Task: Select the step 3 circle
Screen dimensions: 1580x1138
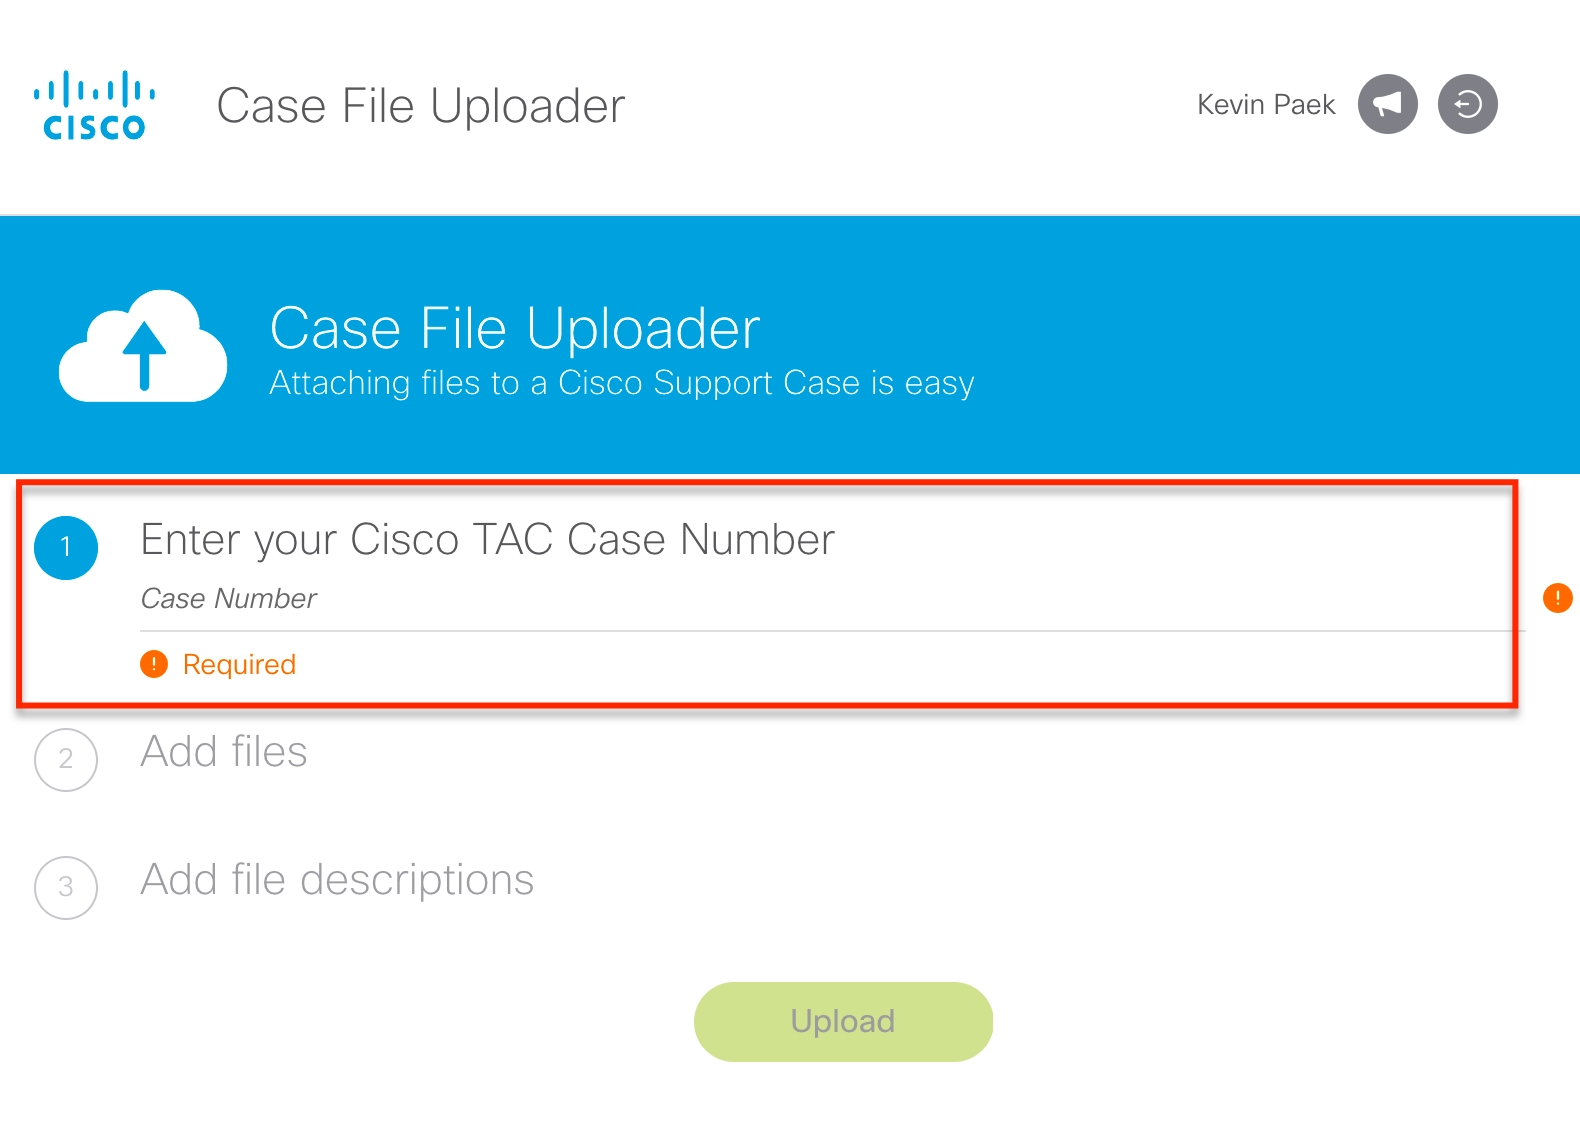Action: click(x=66, y=887)
